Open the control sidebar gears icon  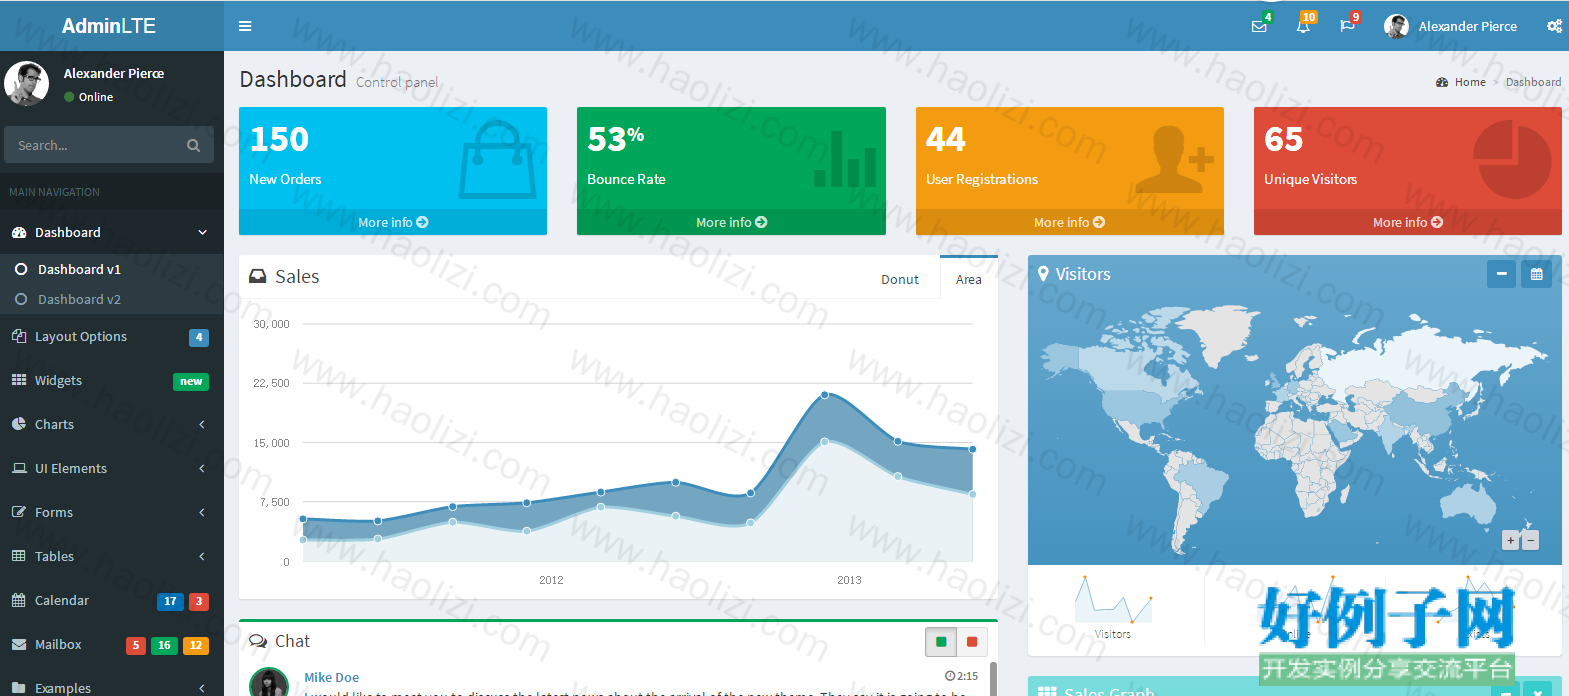pyautogui.click(x=1554, y=26)
